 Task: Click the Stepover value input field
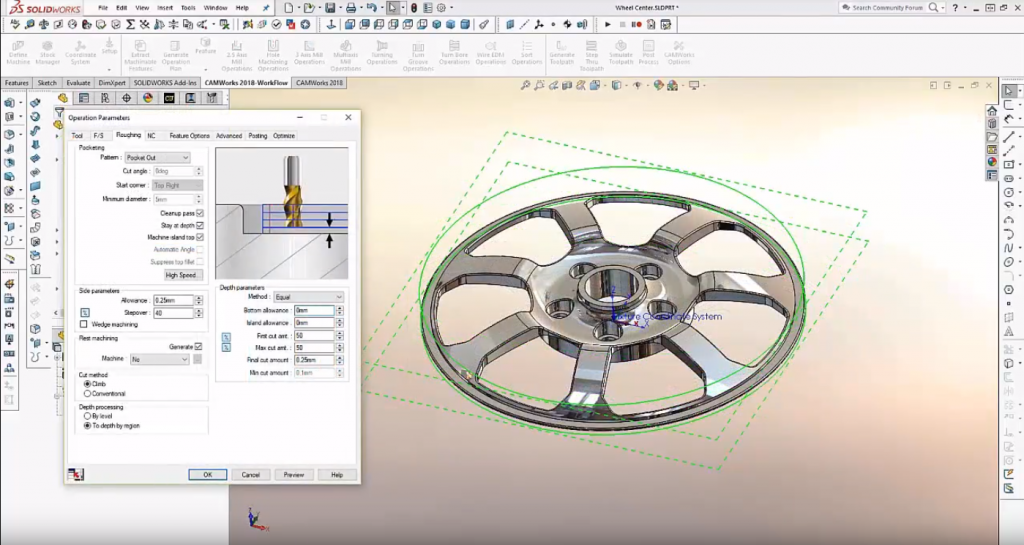pyautogui.click(x=172, y=313)
